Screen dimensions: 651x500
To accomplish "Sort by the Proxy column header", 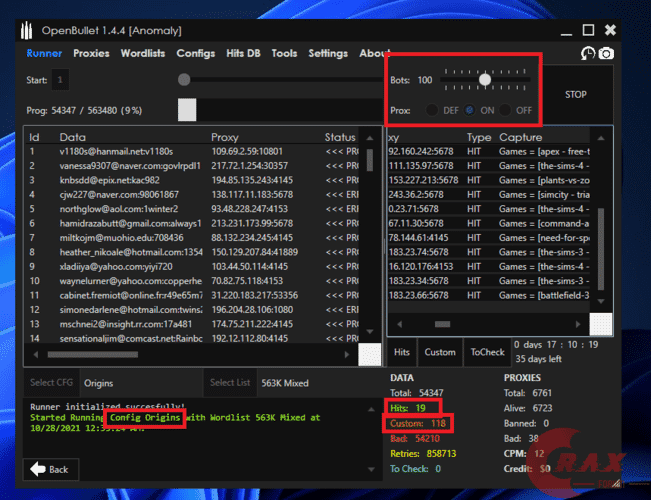I will click(x=225, y=137).
